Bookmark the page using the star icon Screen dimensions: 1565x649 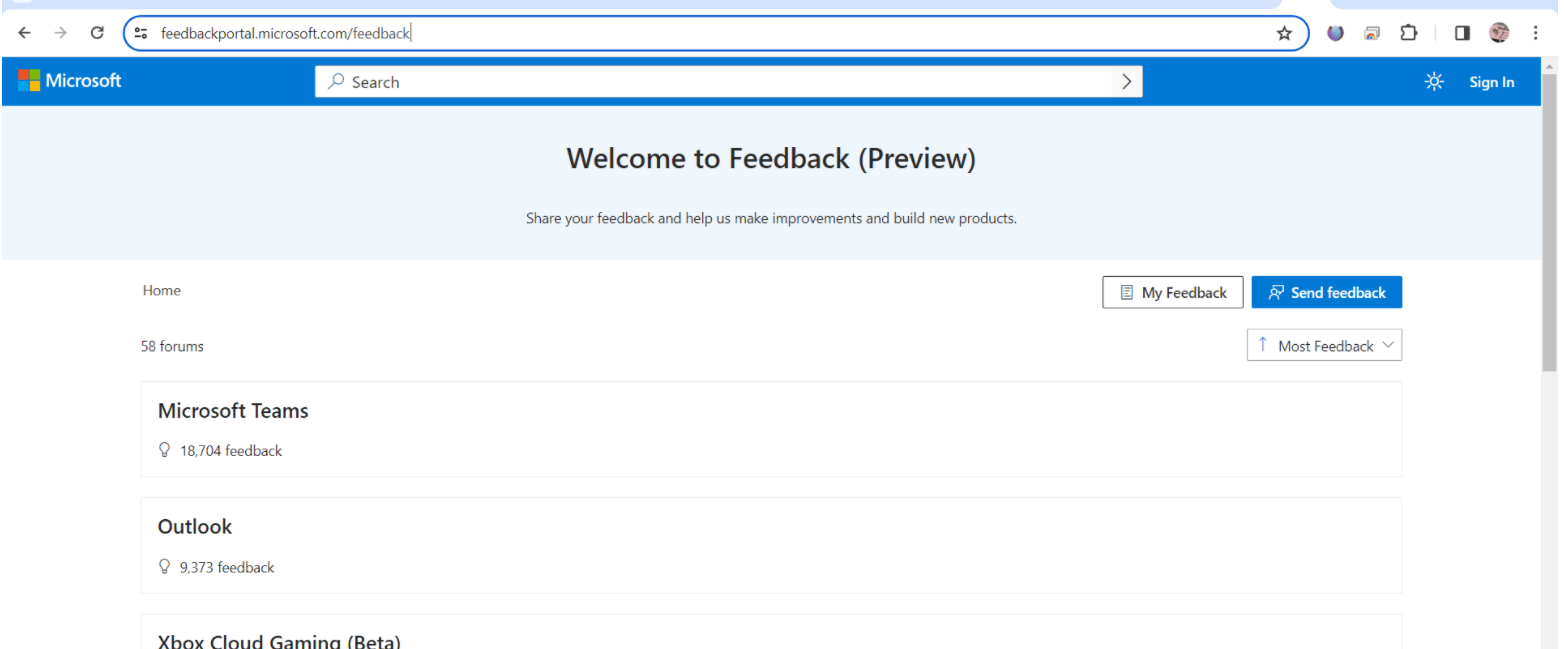(1284, 32)
